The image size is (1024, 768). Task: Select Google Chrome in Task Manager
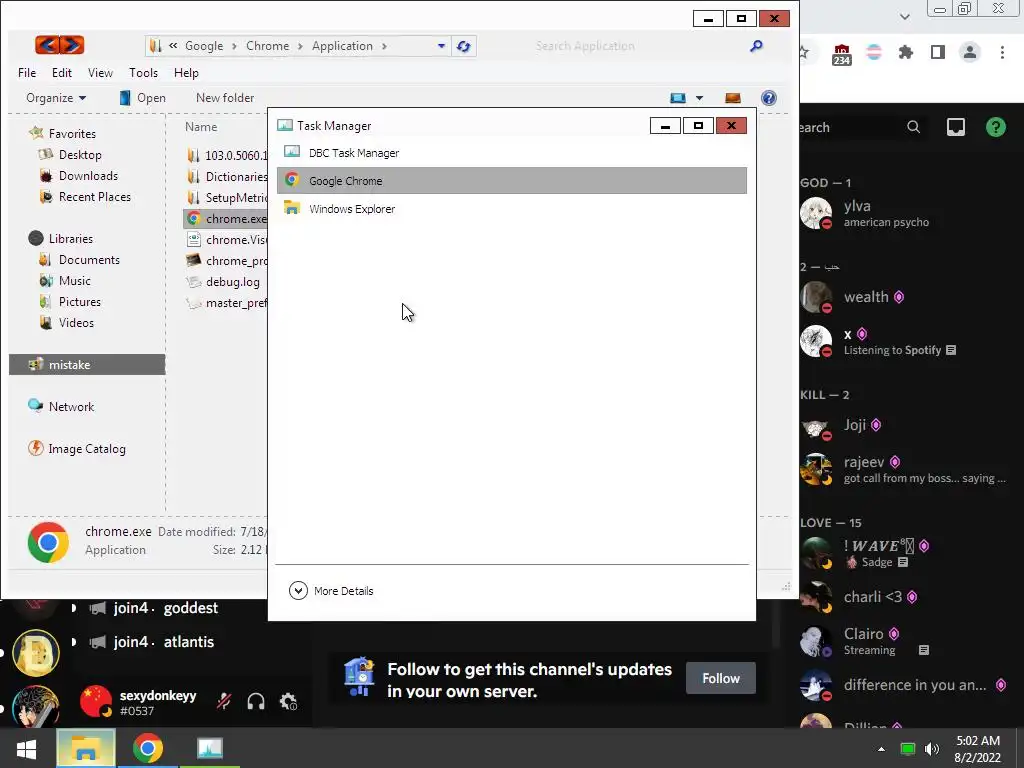511,180
